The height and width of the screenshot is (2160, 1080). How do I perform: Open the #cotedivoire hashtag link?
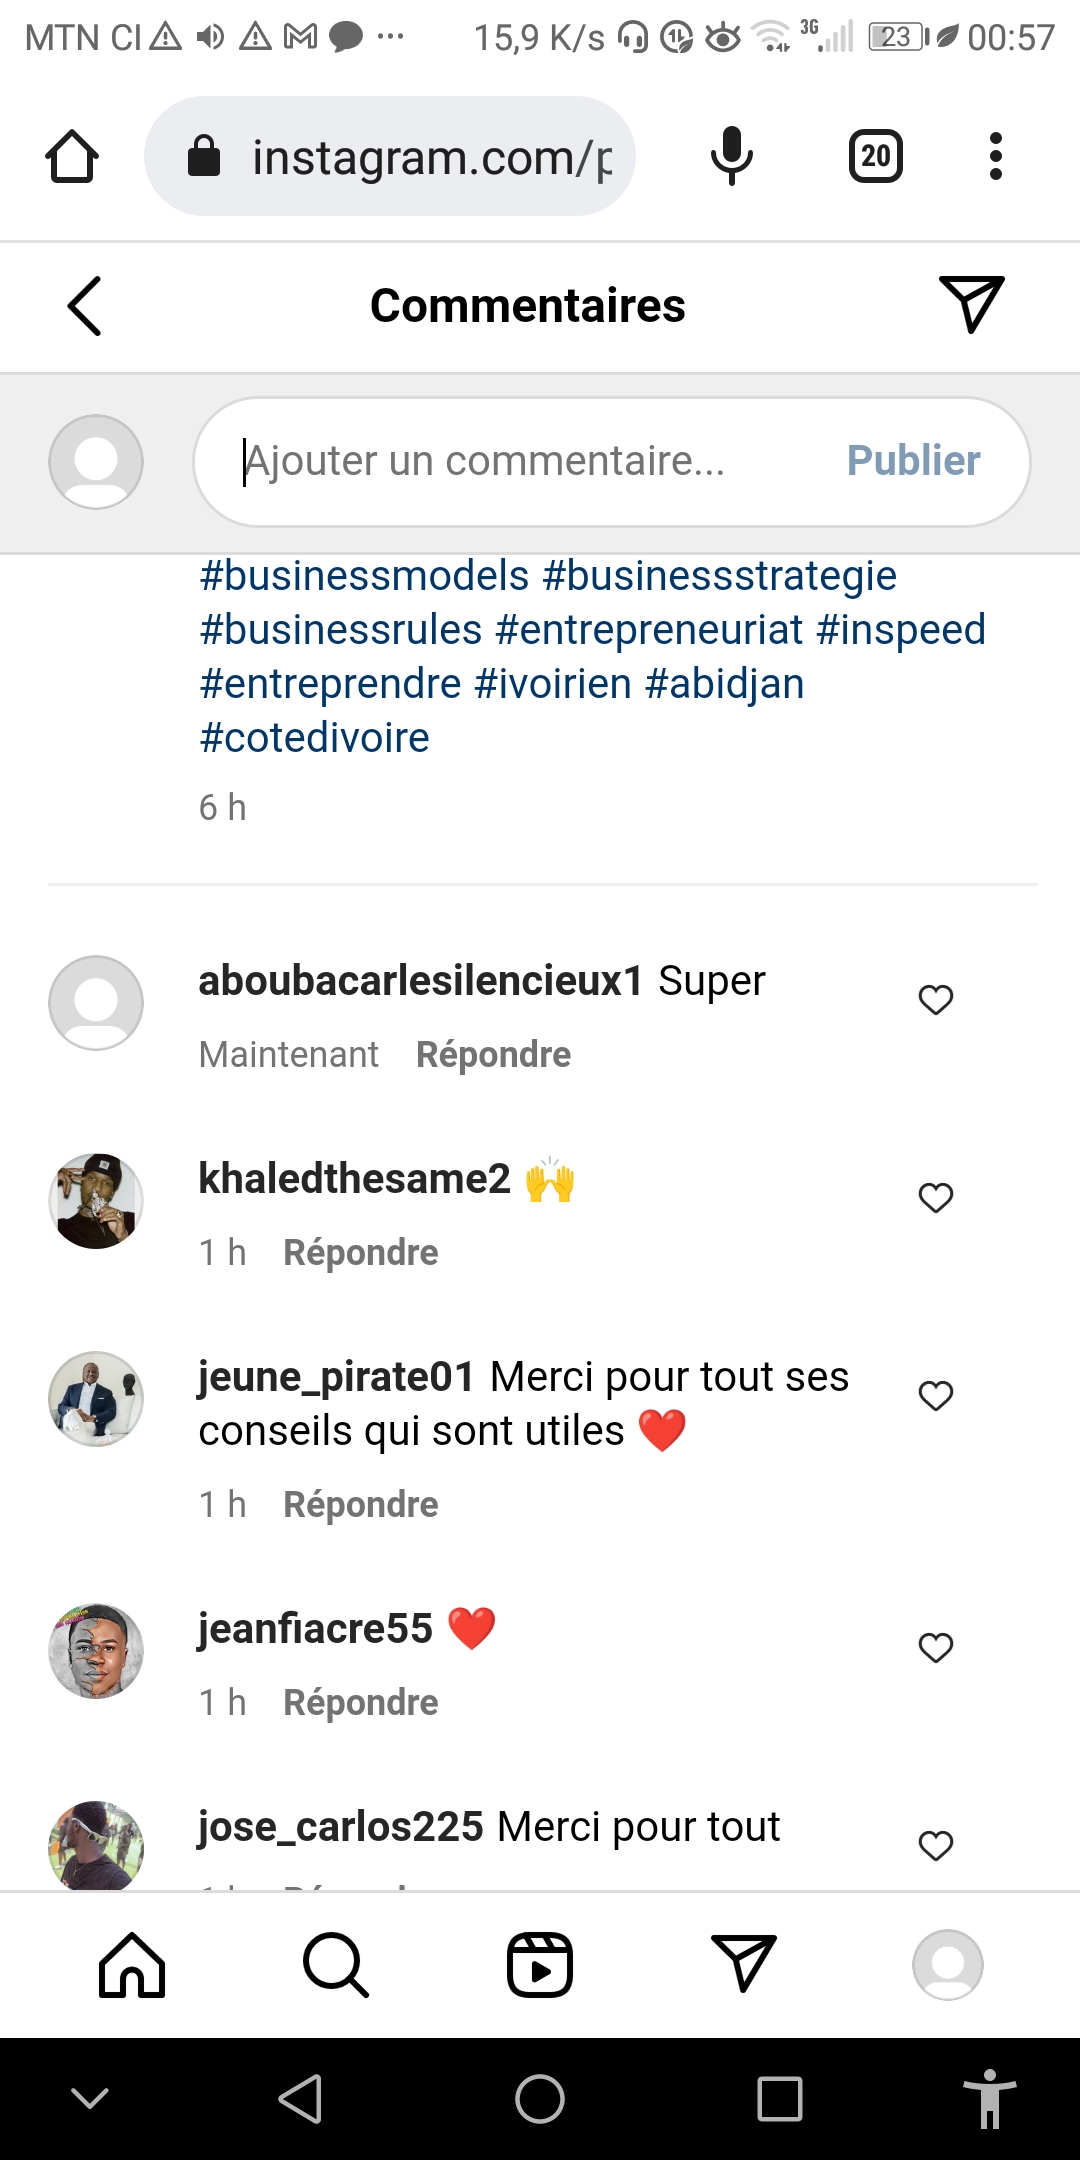pos(315,738)
